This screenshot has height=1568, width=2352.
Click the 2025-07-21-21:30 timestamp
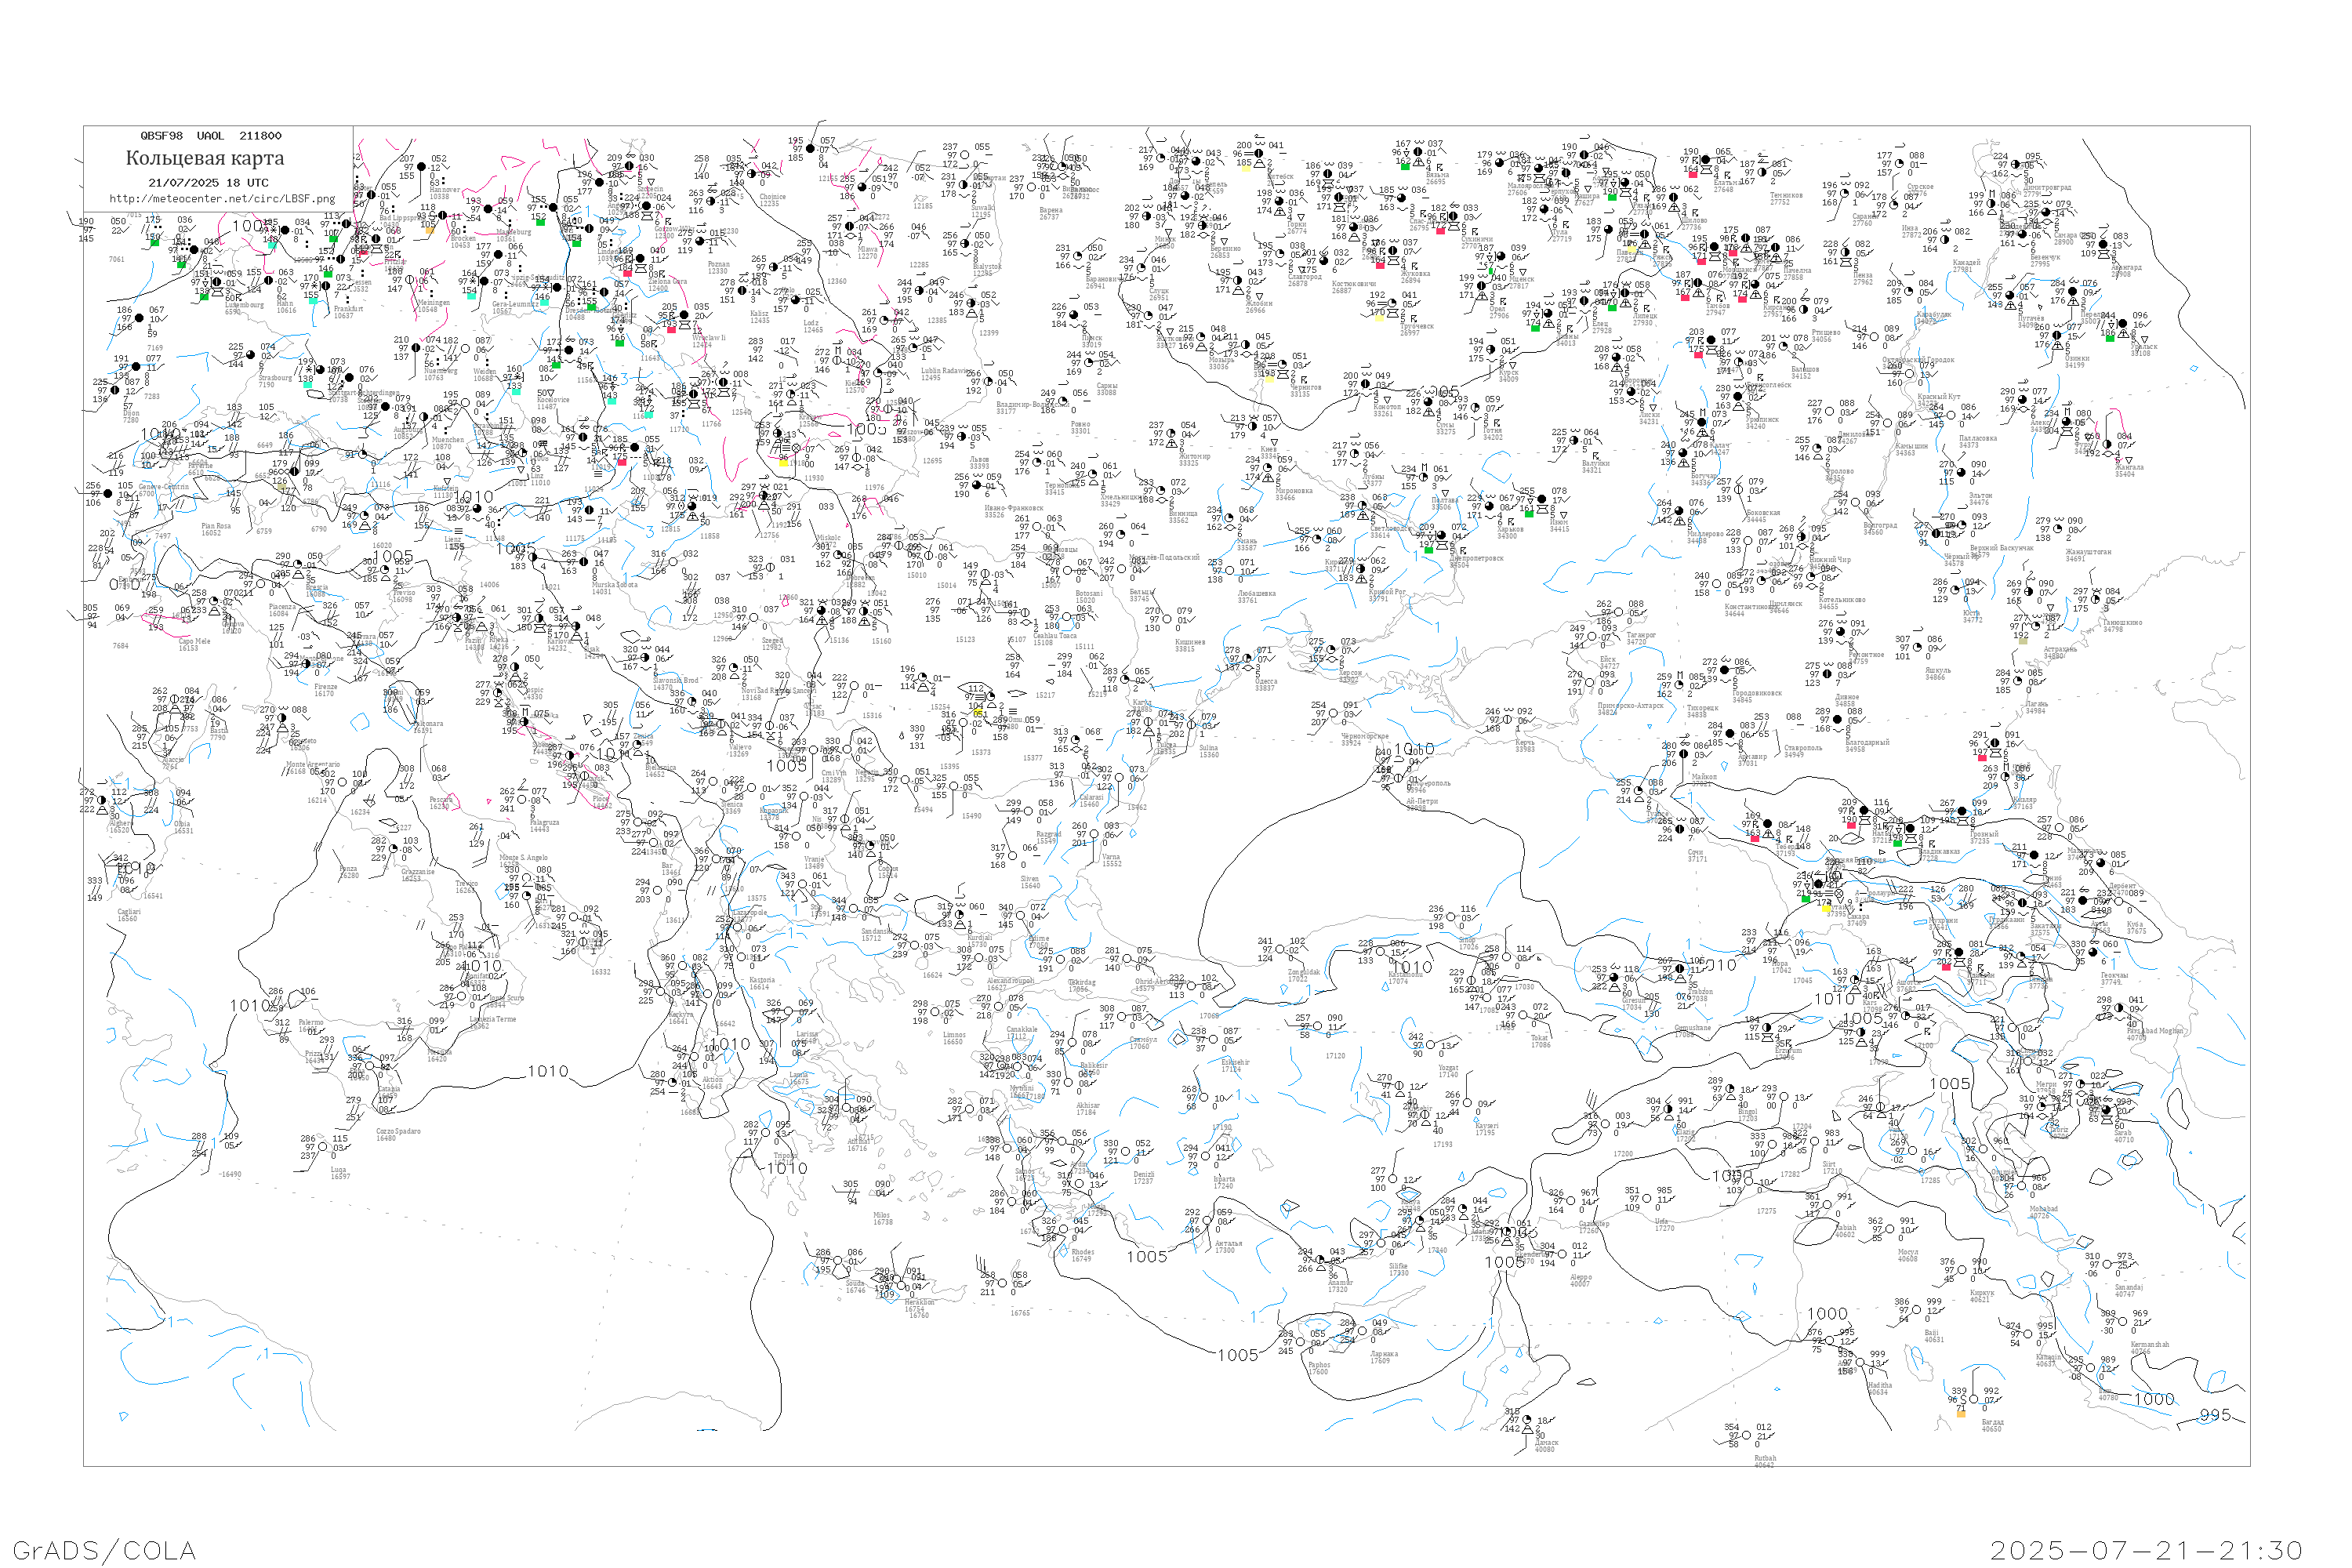point(2145,1550)
